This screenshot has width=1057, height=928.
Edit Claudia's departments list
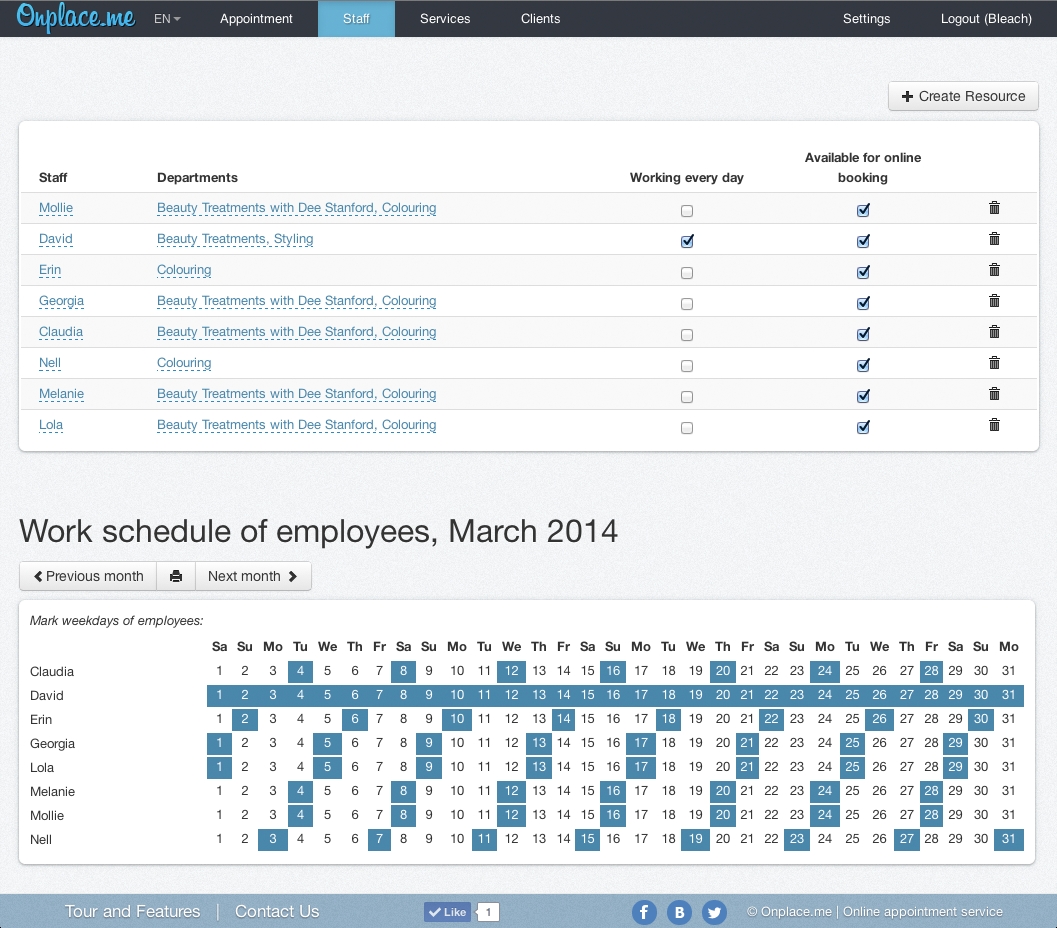297,332
